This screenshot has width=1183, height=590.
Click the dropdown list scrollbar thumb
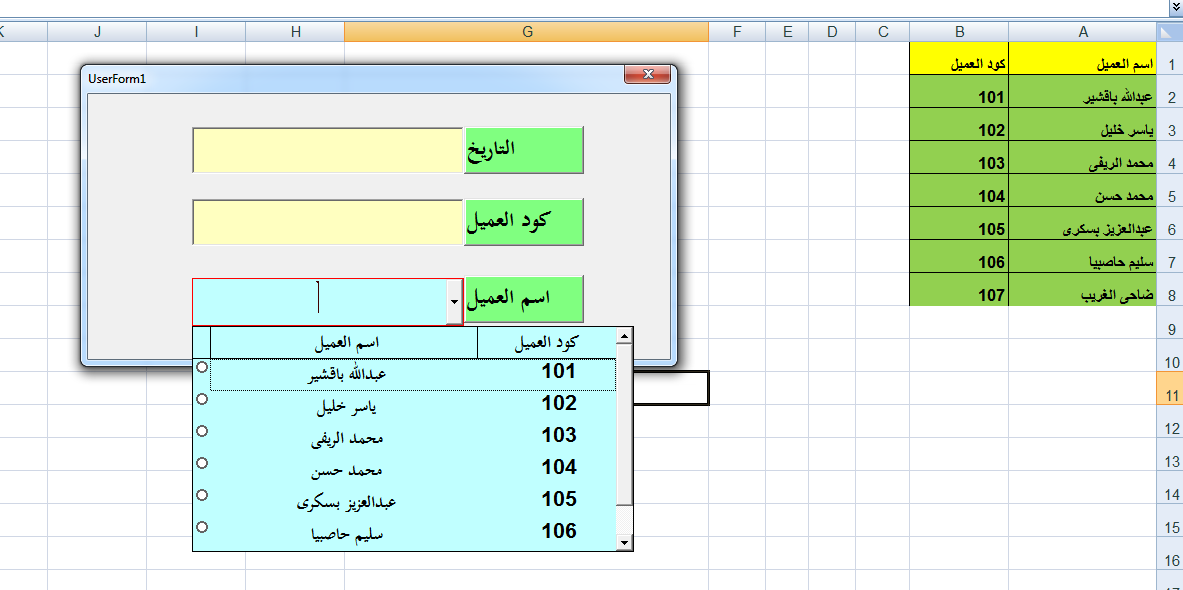[624, 425]
